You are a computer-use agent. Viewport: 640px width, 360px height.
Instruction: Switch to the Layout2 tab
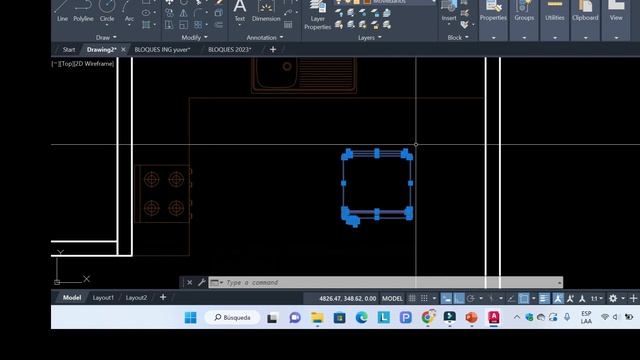pos(136,298)
